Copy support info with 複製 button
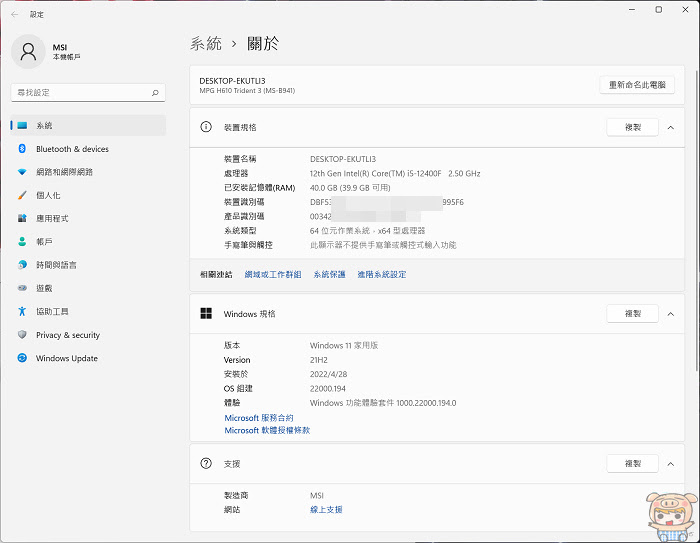 (x=633, y=464)
